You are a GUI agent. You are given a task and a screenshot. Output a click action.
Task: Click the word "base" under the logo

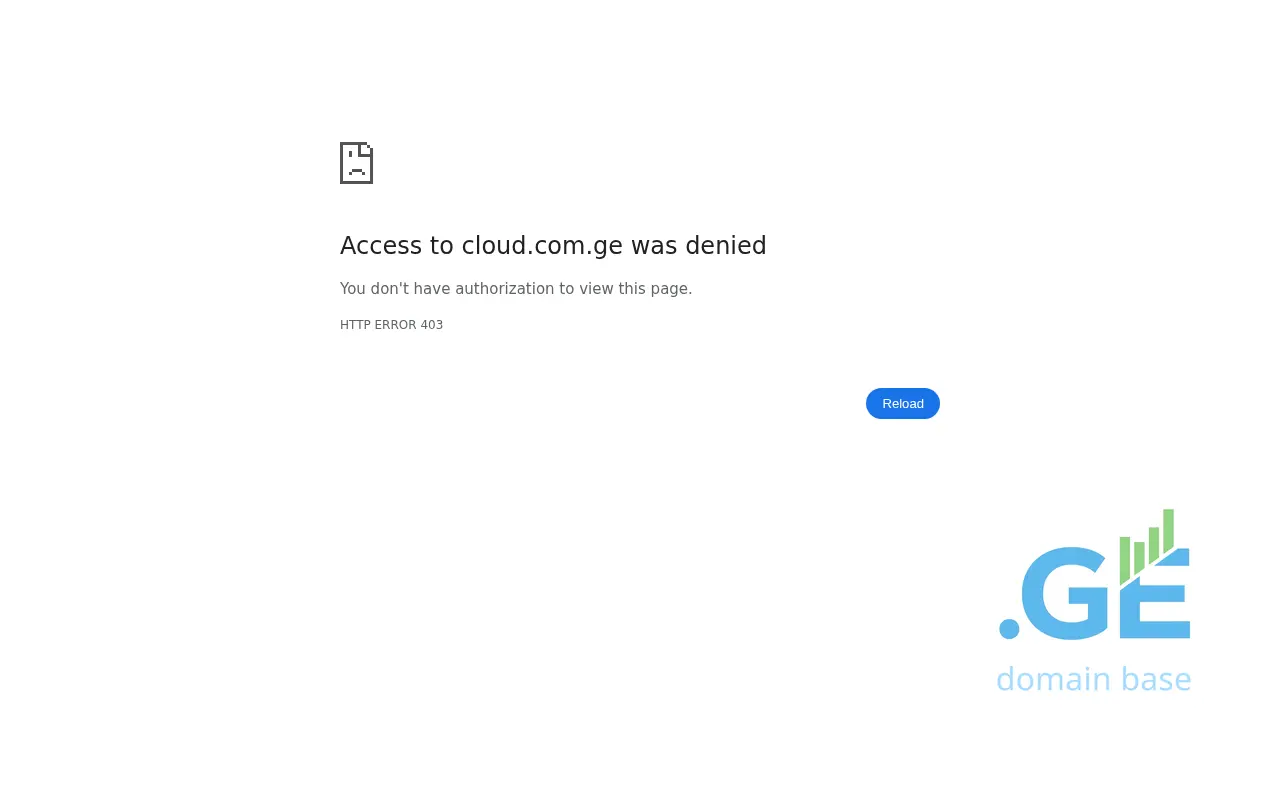[1155, 680]
